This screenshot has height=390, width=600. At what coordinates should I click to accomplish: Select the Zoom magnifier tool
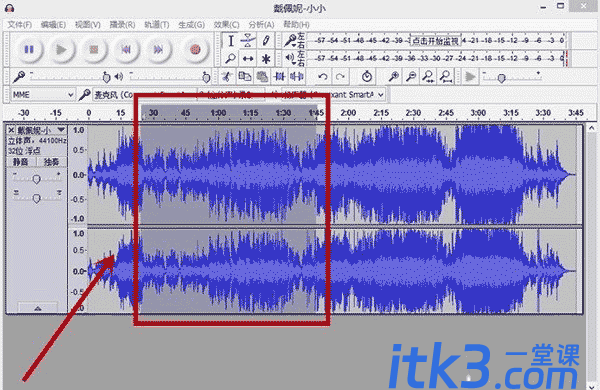point(231,59)
